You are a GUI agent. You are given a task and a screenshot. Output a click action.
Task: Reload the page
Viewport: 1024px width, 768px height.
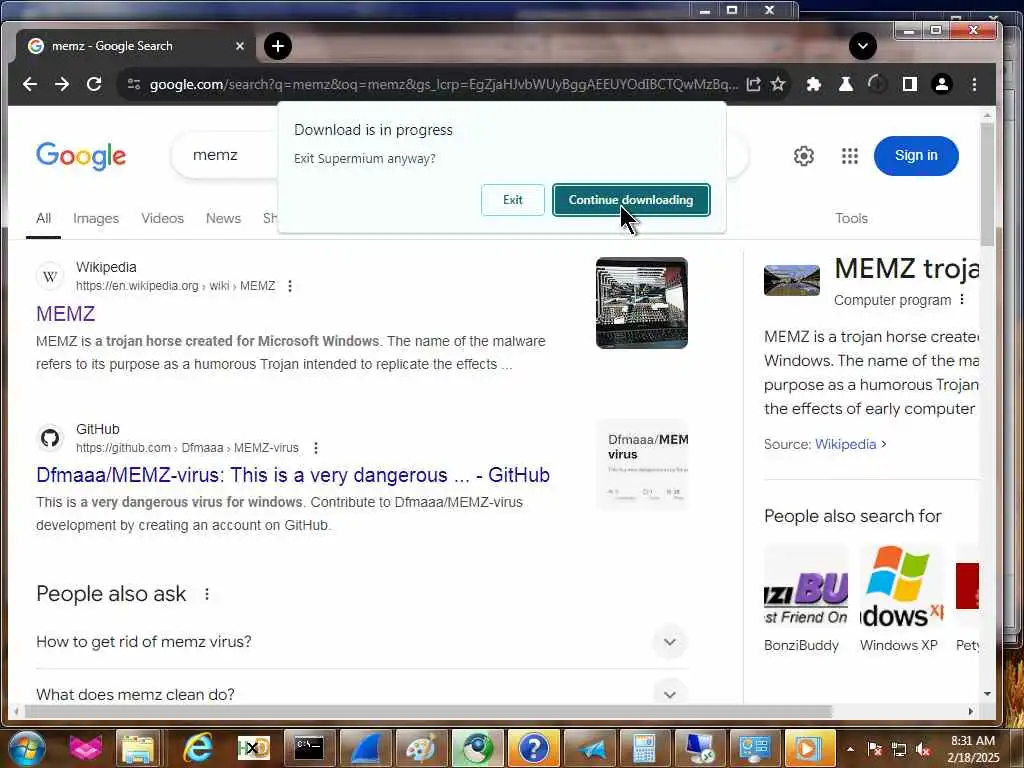point(94,84)
